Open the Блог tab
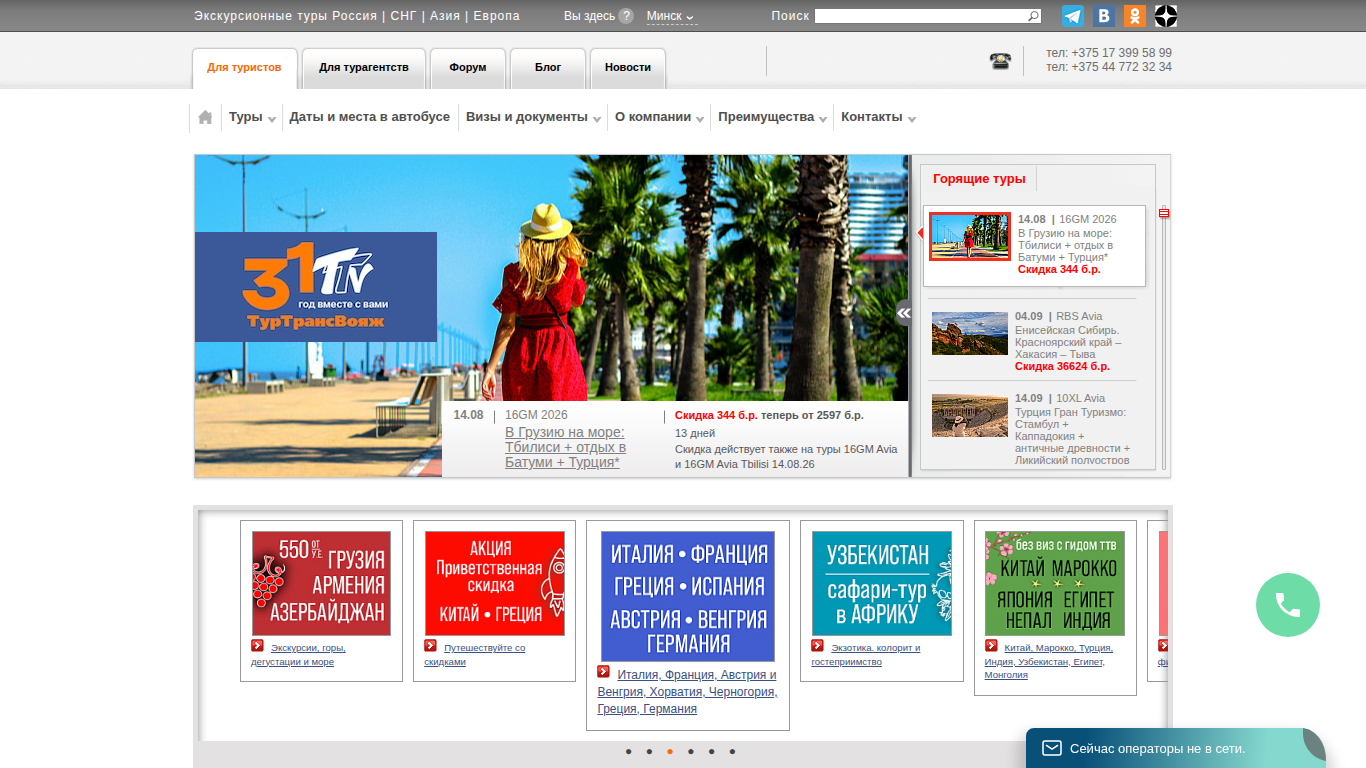The image size is (1366, 768). click(548, 68)
